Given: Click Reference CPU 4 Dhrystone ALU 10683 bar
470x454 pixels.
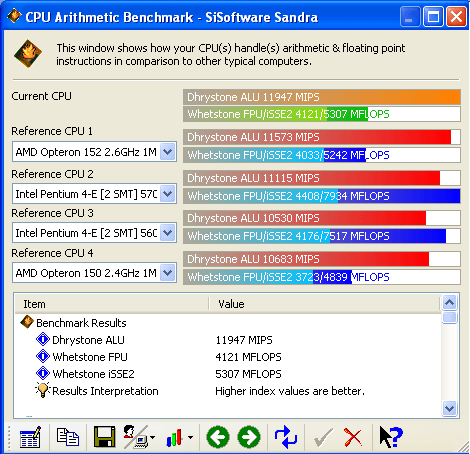Looking at the screenshot, I should tap(322, 259).
